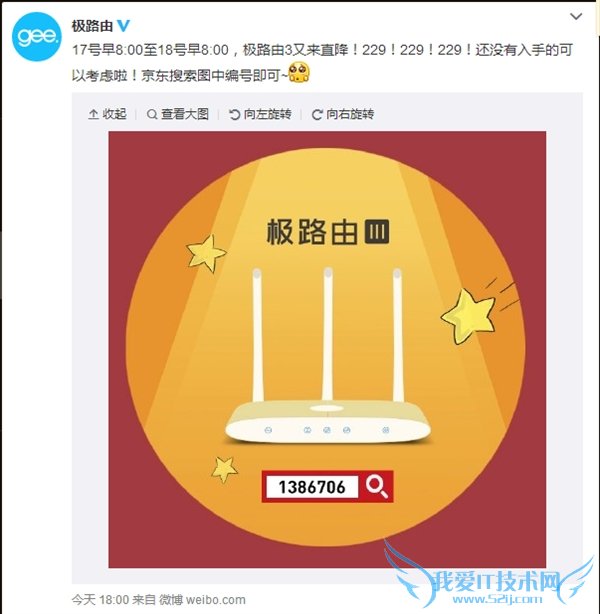Click the small star beside the search box
The height and width of the screenshot is (614, 600).
224,469
